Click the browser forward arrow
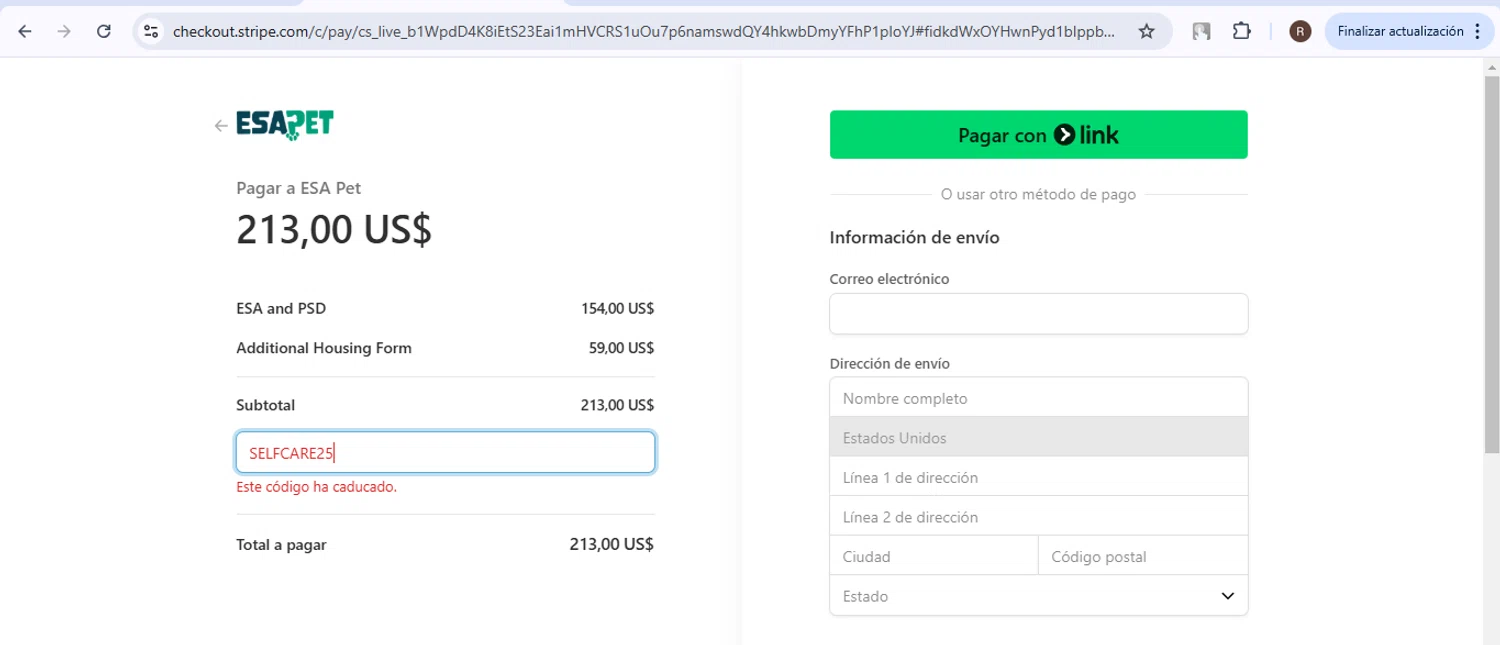The width and height of the screenshot is (1500, 645). coord(64,31)
